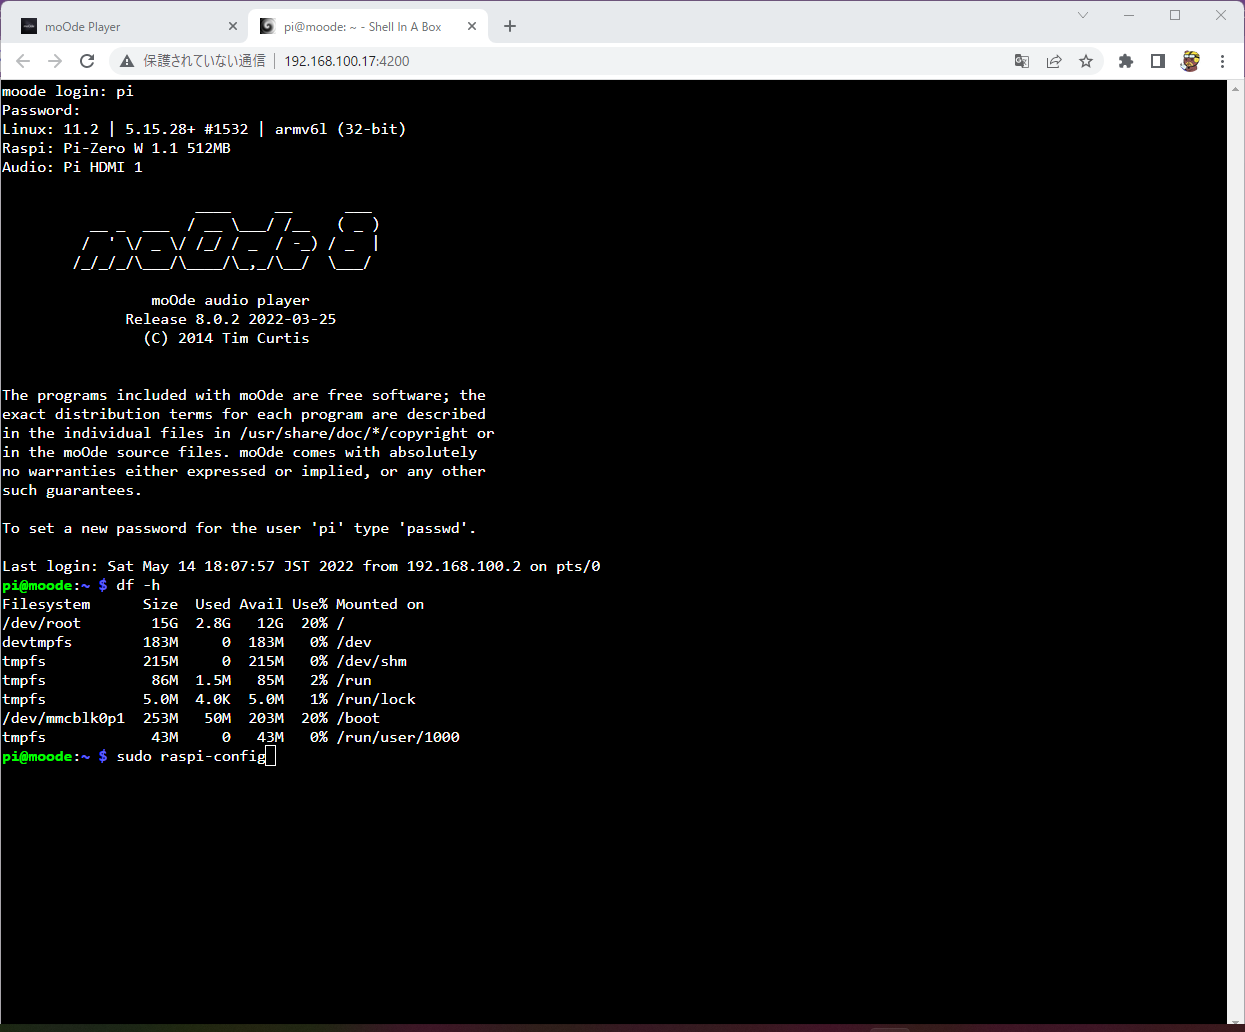Open the Chrome profile avatar
This screenshot has height=1032, width=1245.
[x=1190, y=61]
